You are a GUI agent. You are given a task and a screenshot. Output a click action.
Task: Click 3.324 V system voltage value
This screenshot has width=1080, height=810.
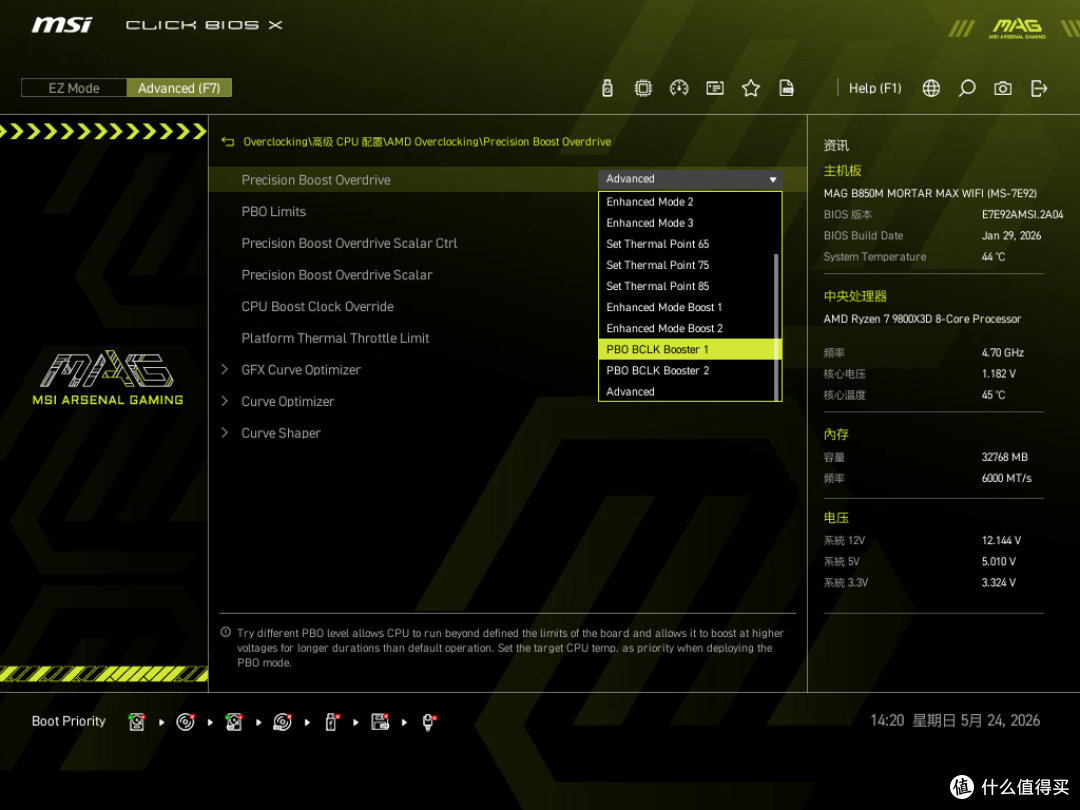pyautogui.click(x=999, y=583)
